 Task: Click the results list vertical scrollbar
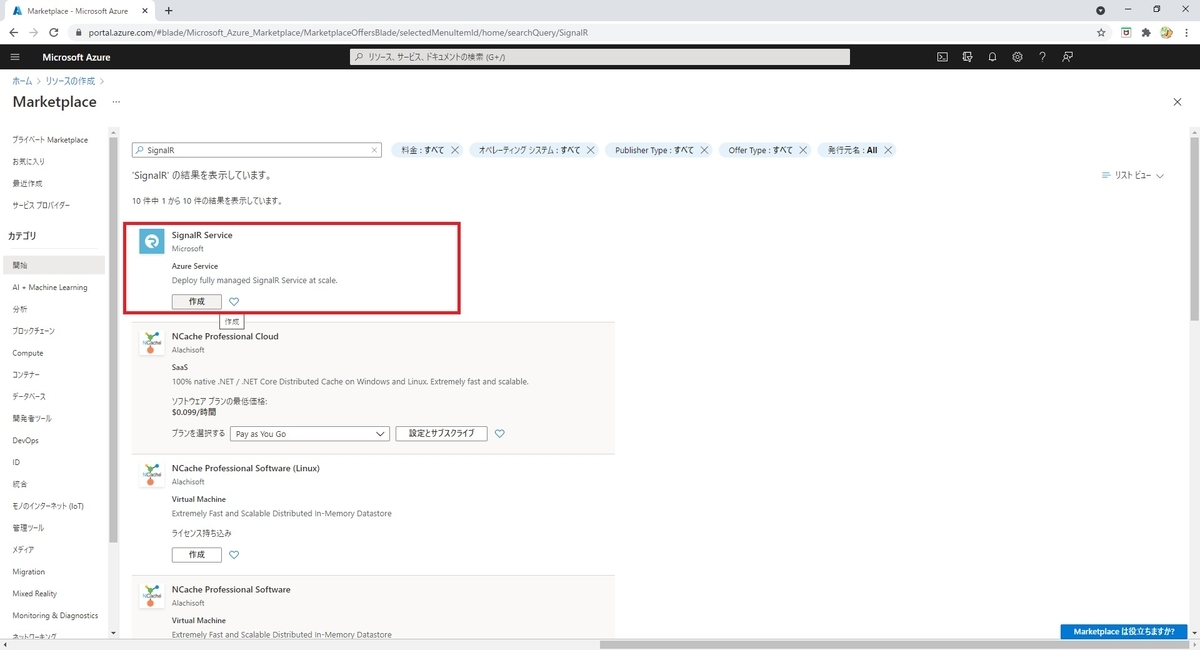pyautogui.click(x=1194, y=230)
